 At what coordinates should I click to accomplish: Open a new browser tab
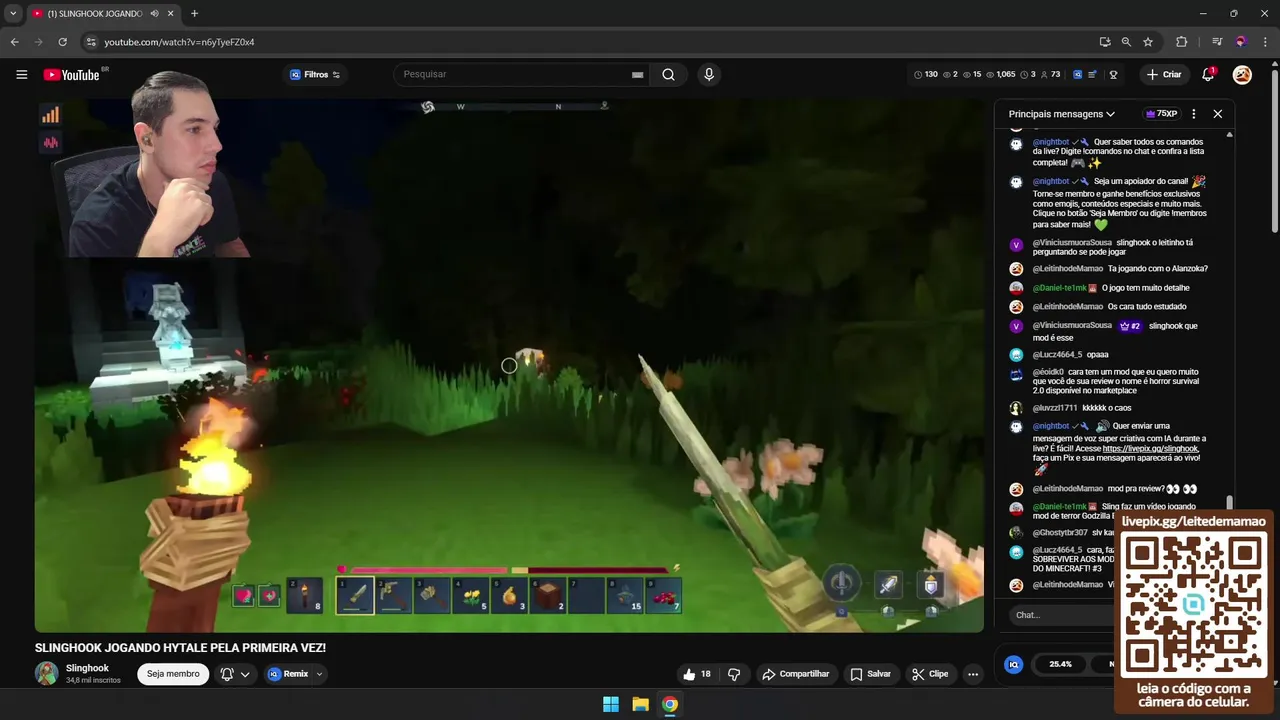pyautogui.click(x=194, y=14)
